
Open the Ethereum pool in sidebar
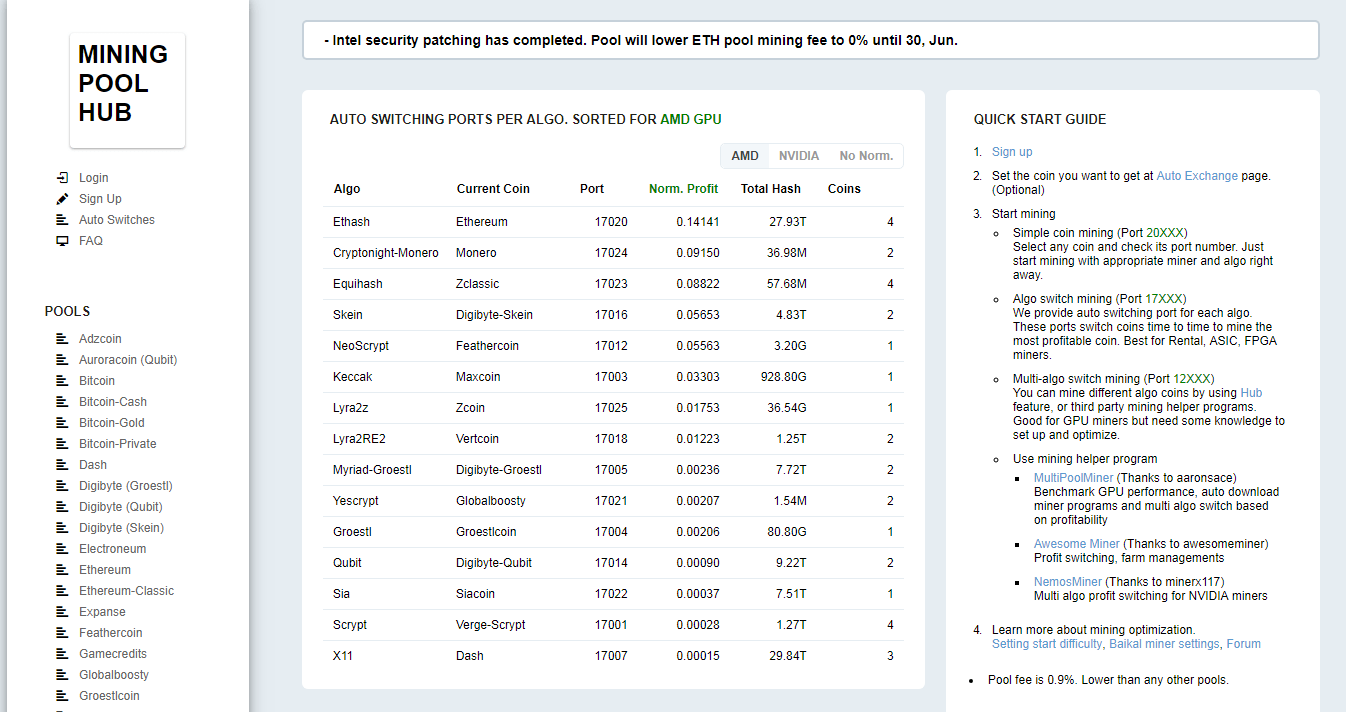[x=105, y=570]
